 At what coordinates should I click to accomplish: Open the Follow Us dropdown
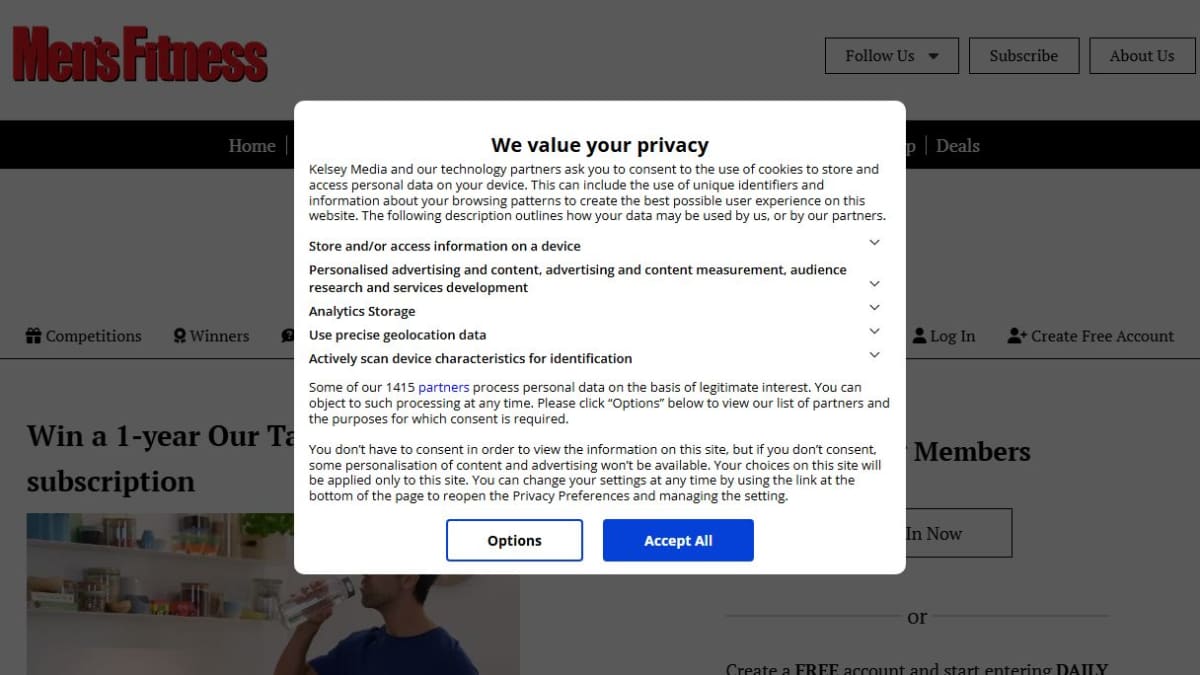pyautogui.click(x=892, y=56)
